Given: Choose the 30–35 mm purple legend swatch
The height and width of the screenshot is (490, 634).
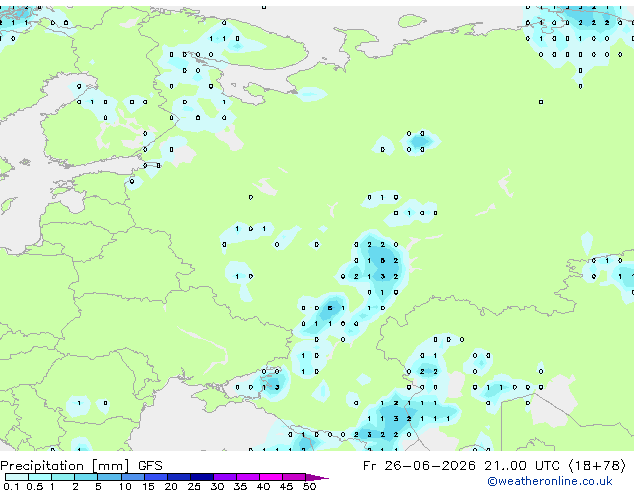Looking at the screenshot, I should 224,477.
